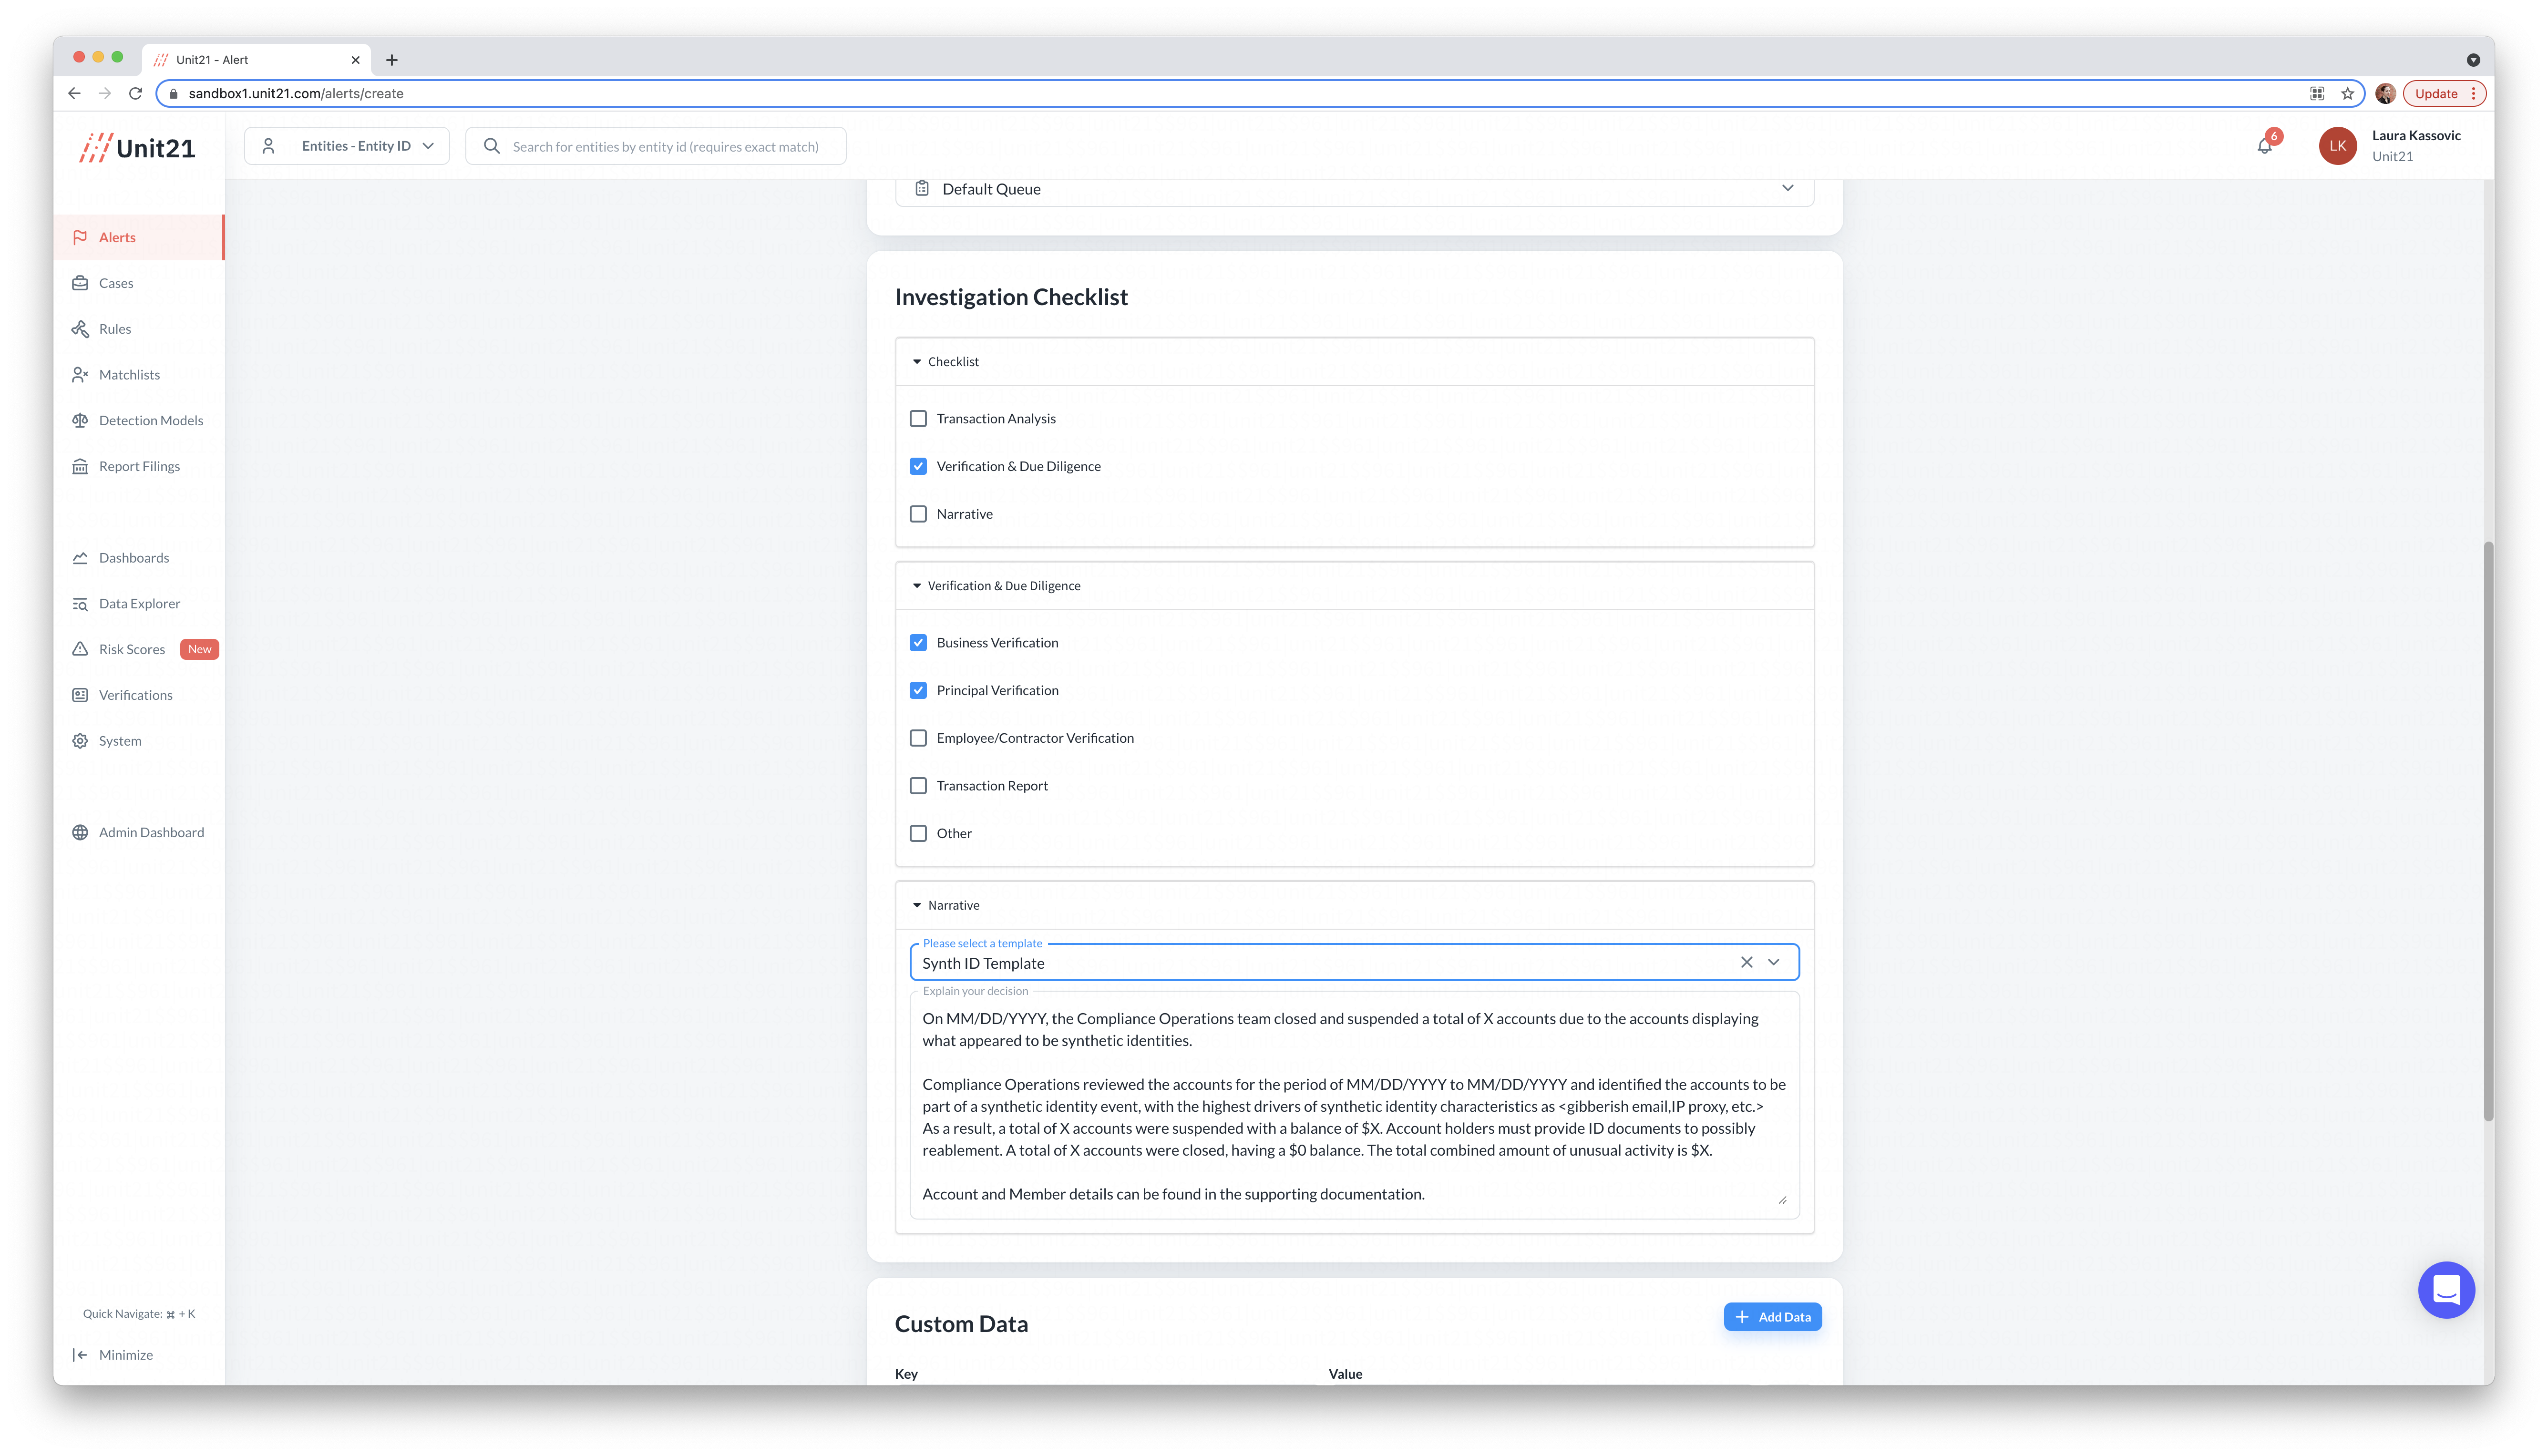The image size is (2548, 1456).
Task: Click the Investigation Checklist heading
Action: tap(1011, 297)
